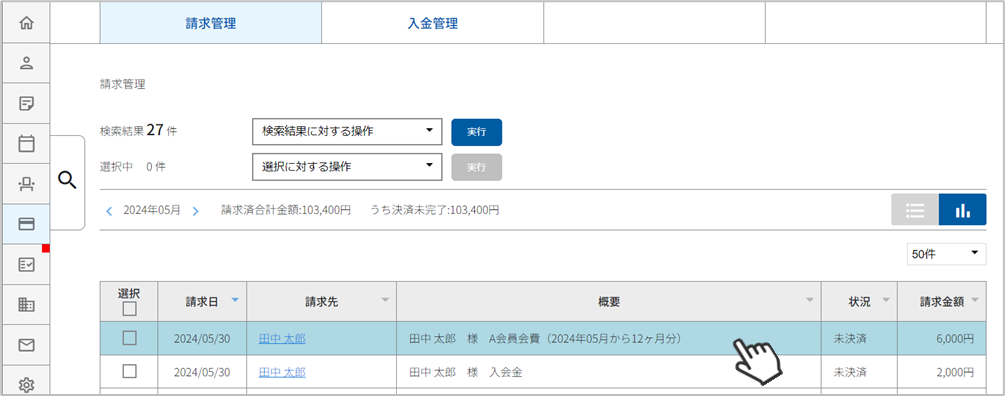Open 状況 column filter arrow

click(x=886, y=300)
